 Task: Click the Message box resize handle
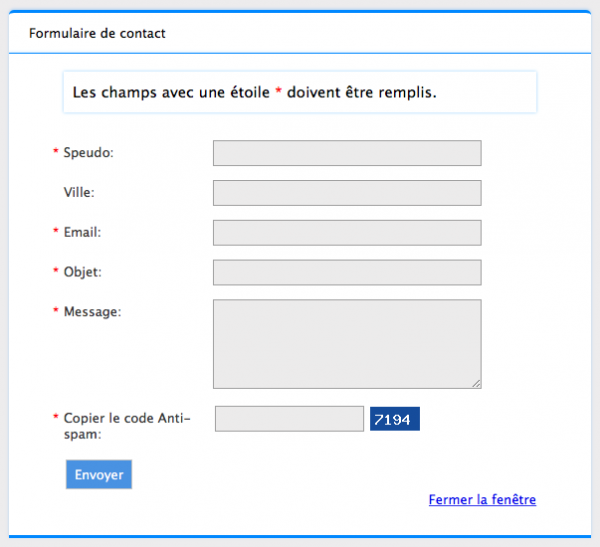(477, 383)
